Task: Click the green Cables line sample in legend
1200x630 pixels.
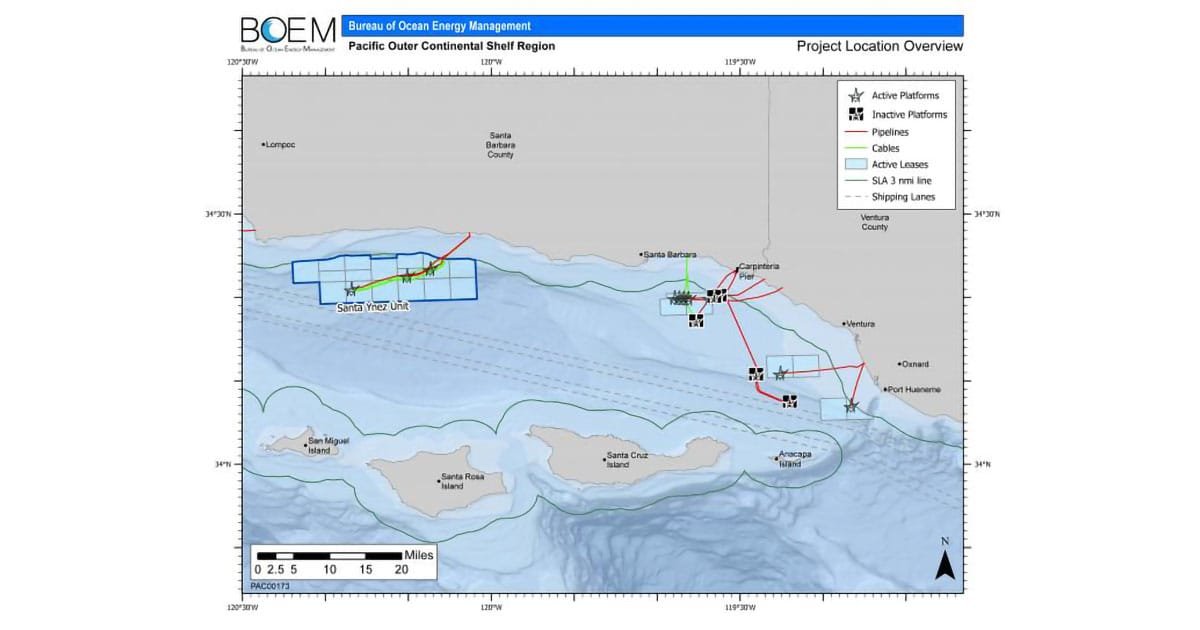Action: tap(855, 148)
